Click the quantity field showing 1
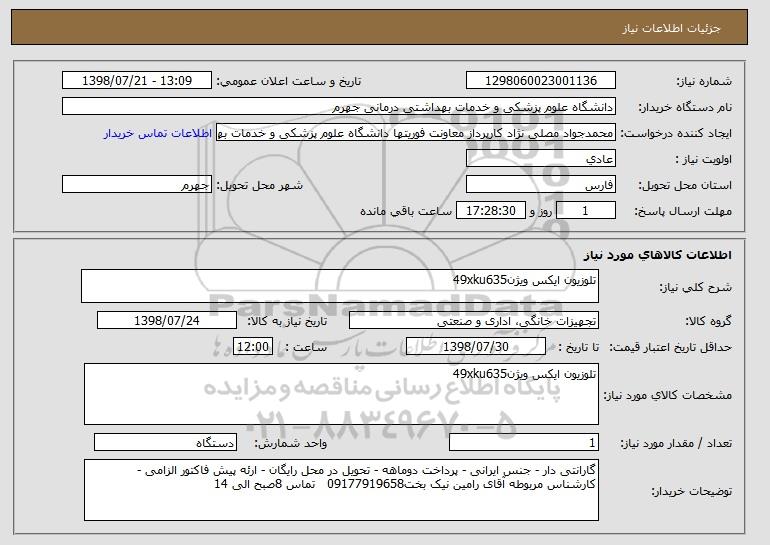770x545 pixels. (524, 442)
